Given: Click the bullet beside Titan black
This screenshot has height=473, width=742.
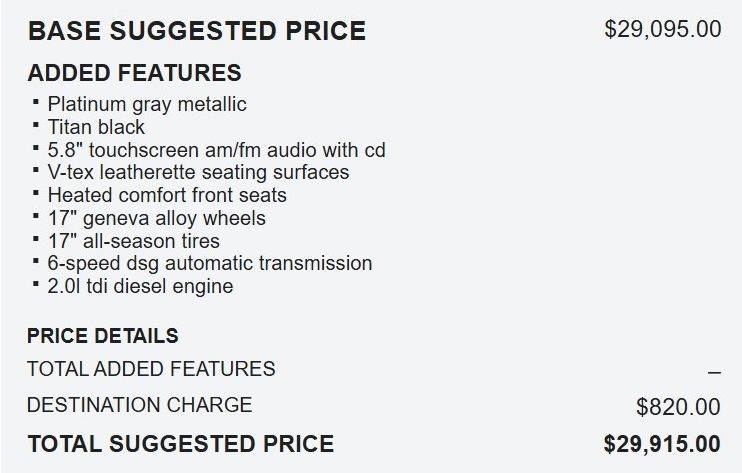Looking at the screenshot, I should (x=36, y=124).
